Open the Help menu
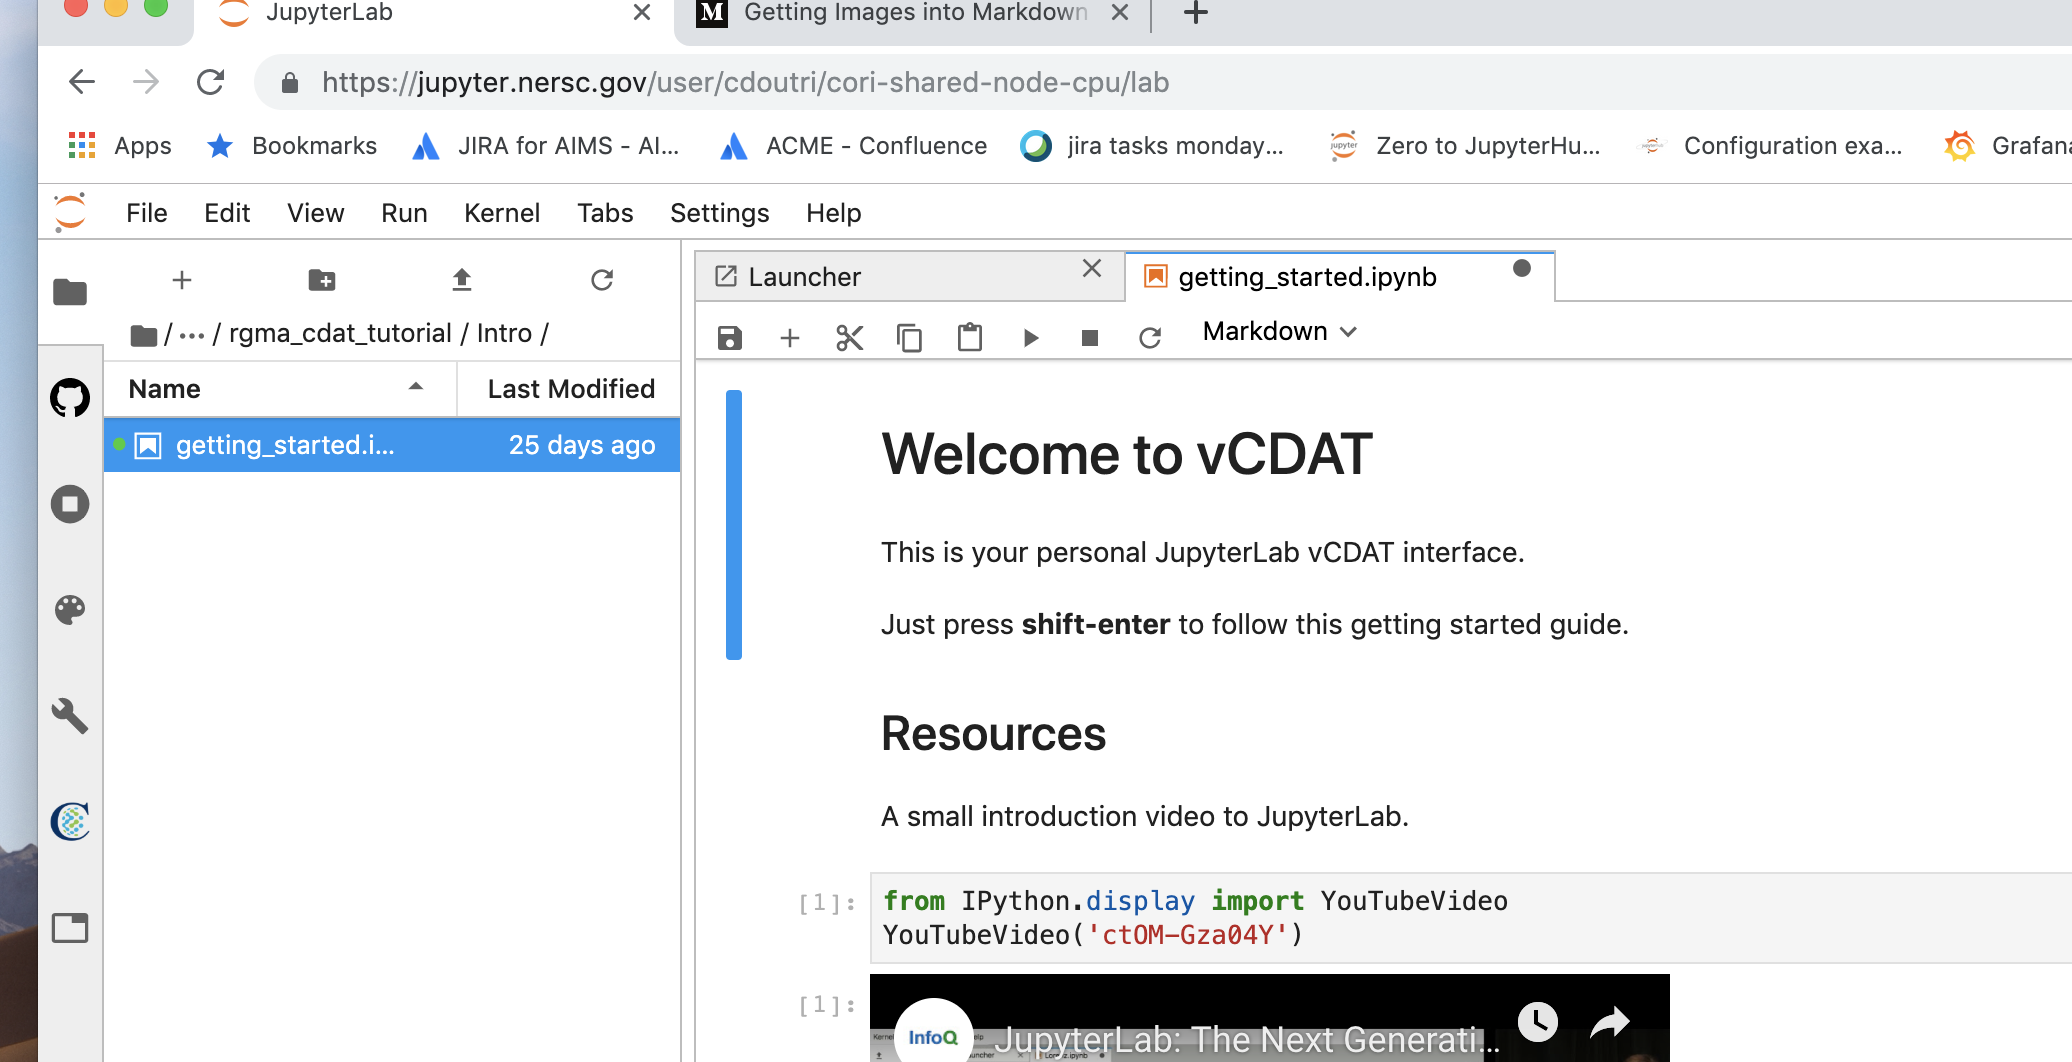 click(x=834, y=213)
